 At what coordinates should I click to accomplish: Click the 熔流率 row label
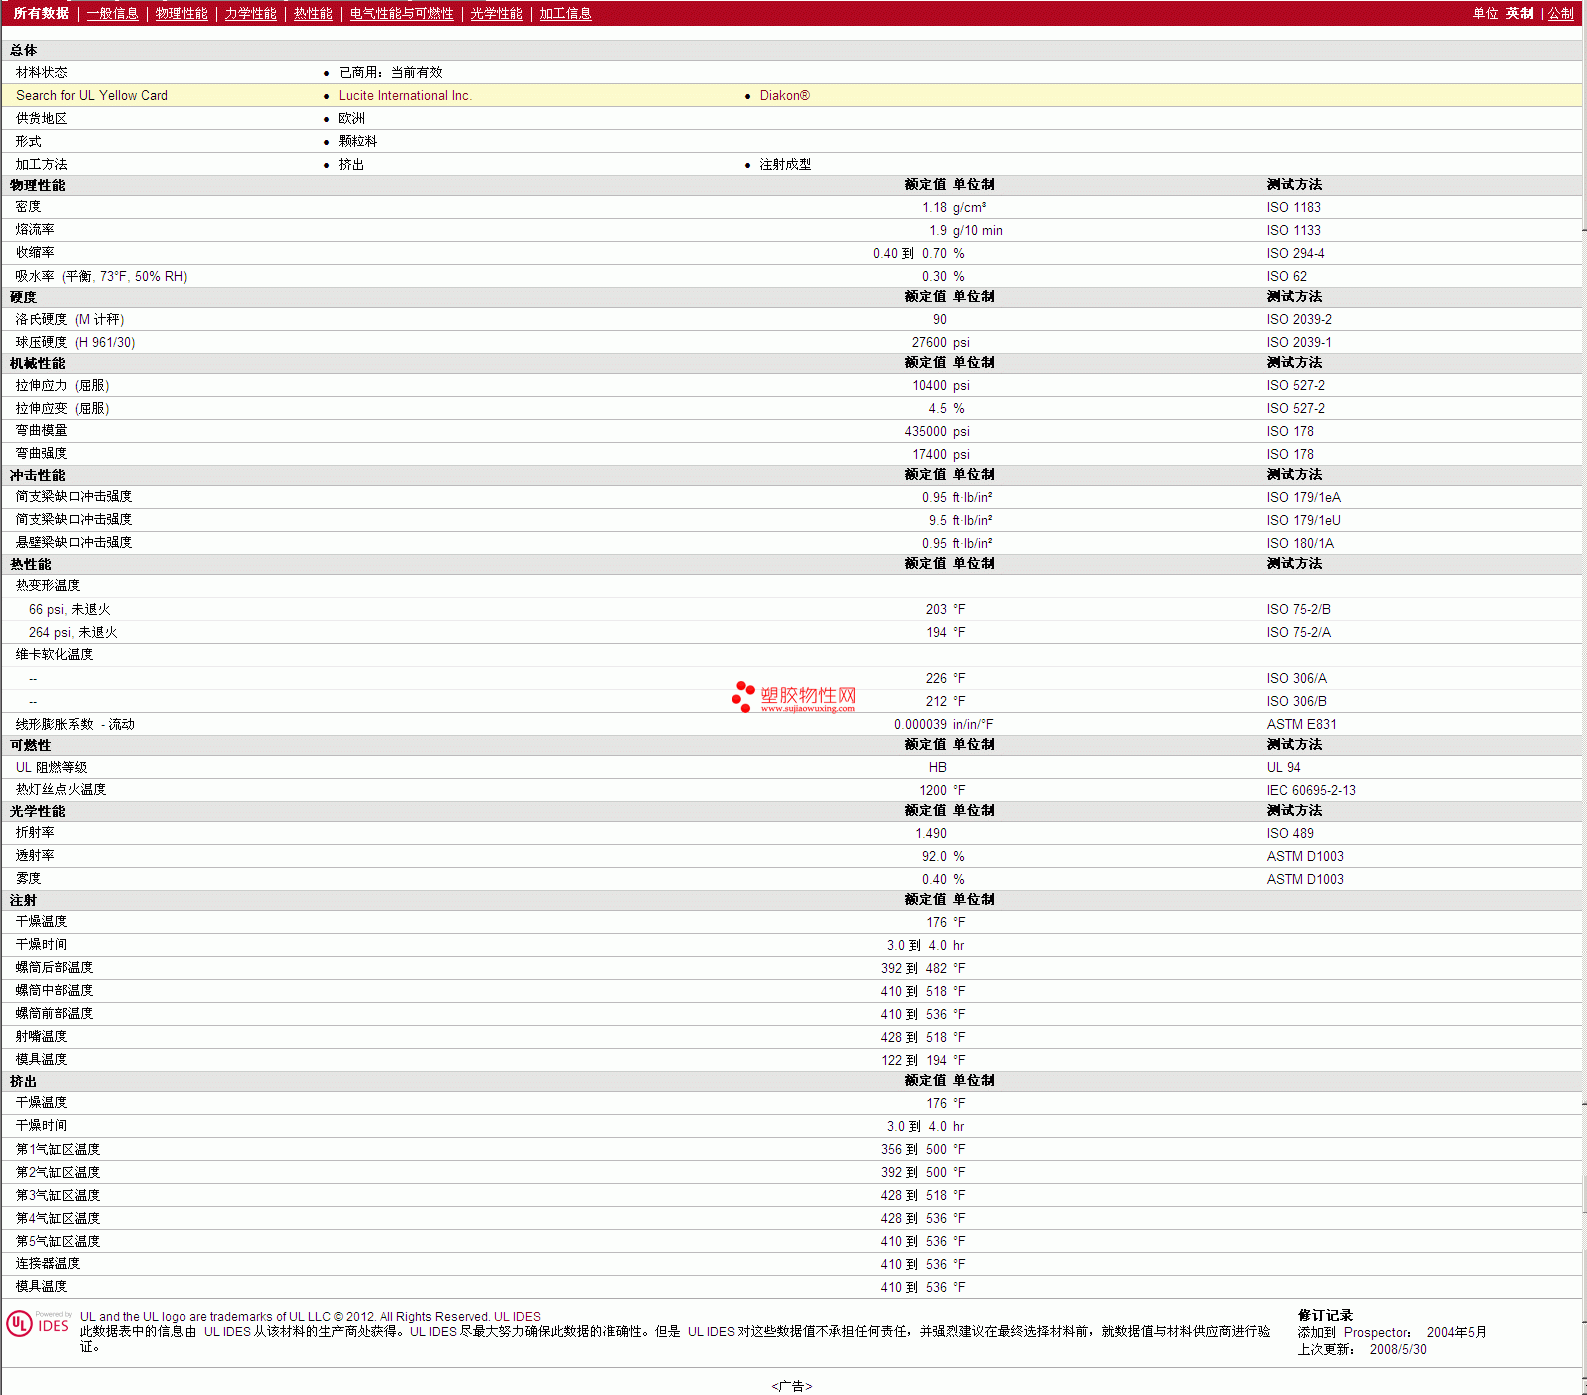click(35, 230)
